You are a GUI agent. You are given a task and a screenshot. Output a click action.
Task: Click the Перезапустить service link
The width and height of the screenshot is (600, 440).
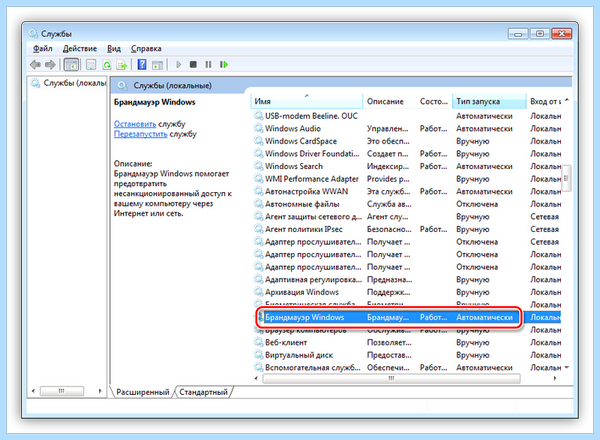point(140,134)
